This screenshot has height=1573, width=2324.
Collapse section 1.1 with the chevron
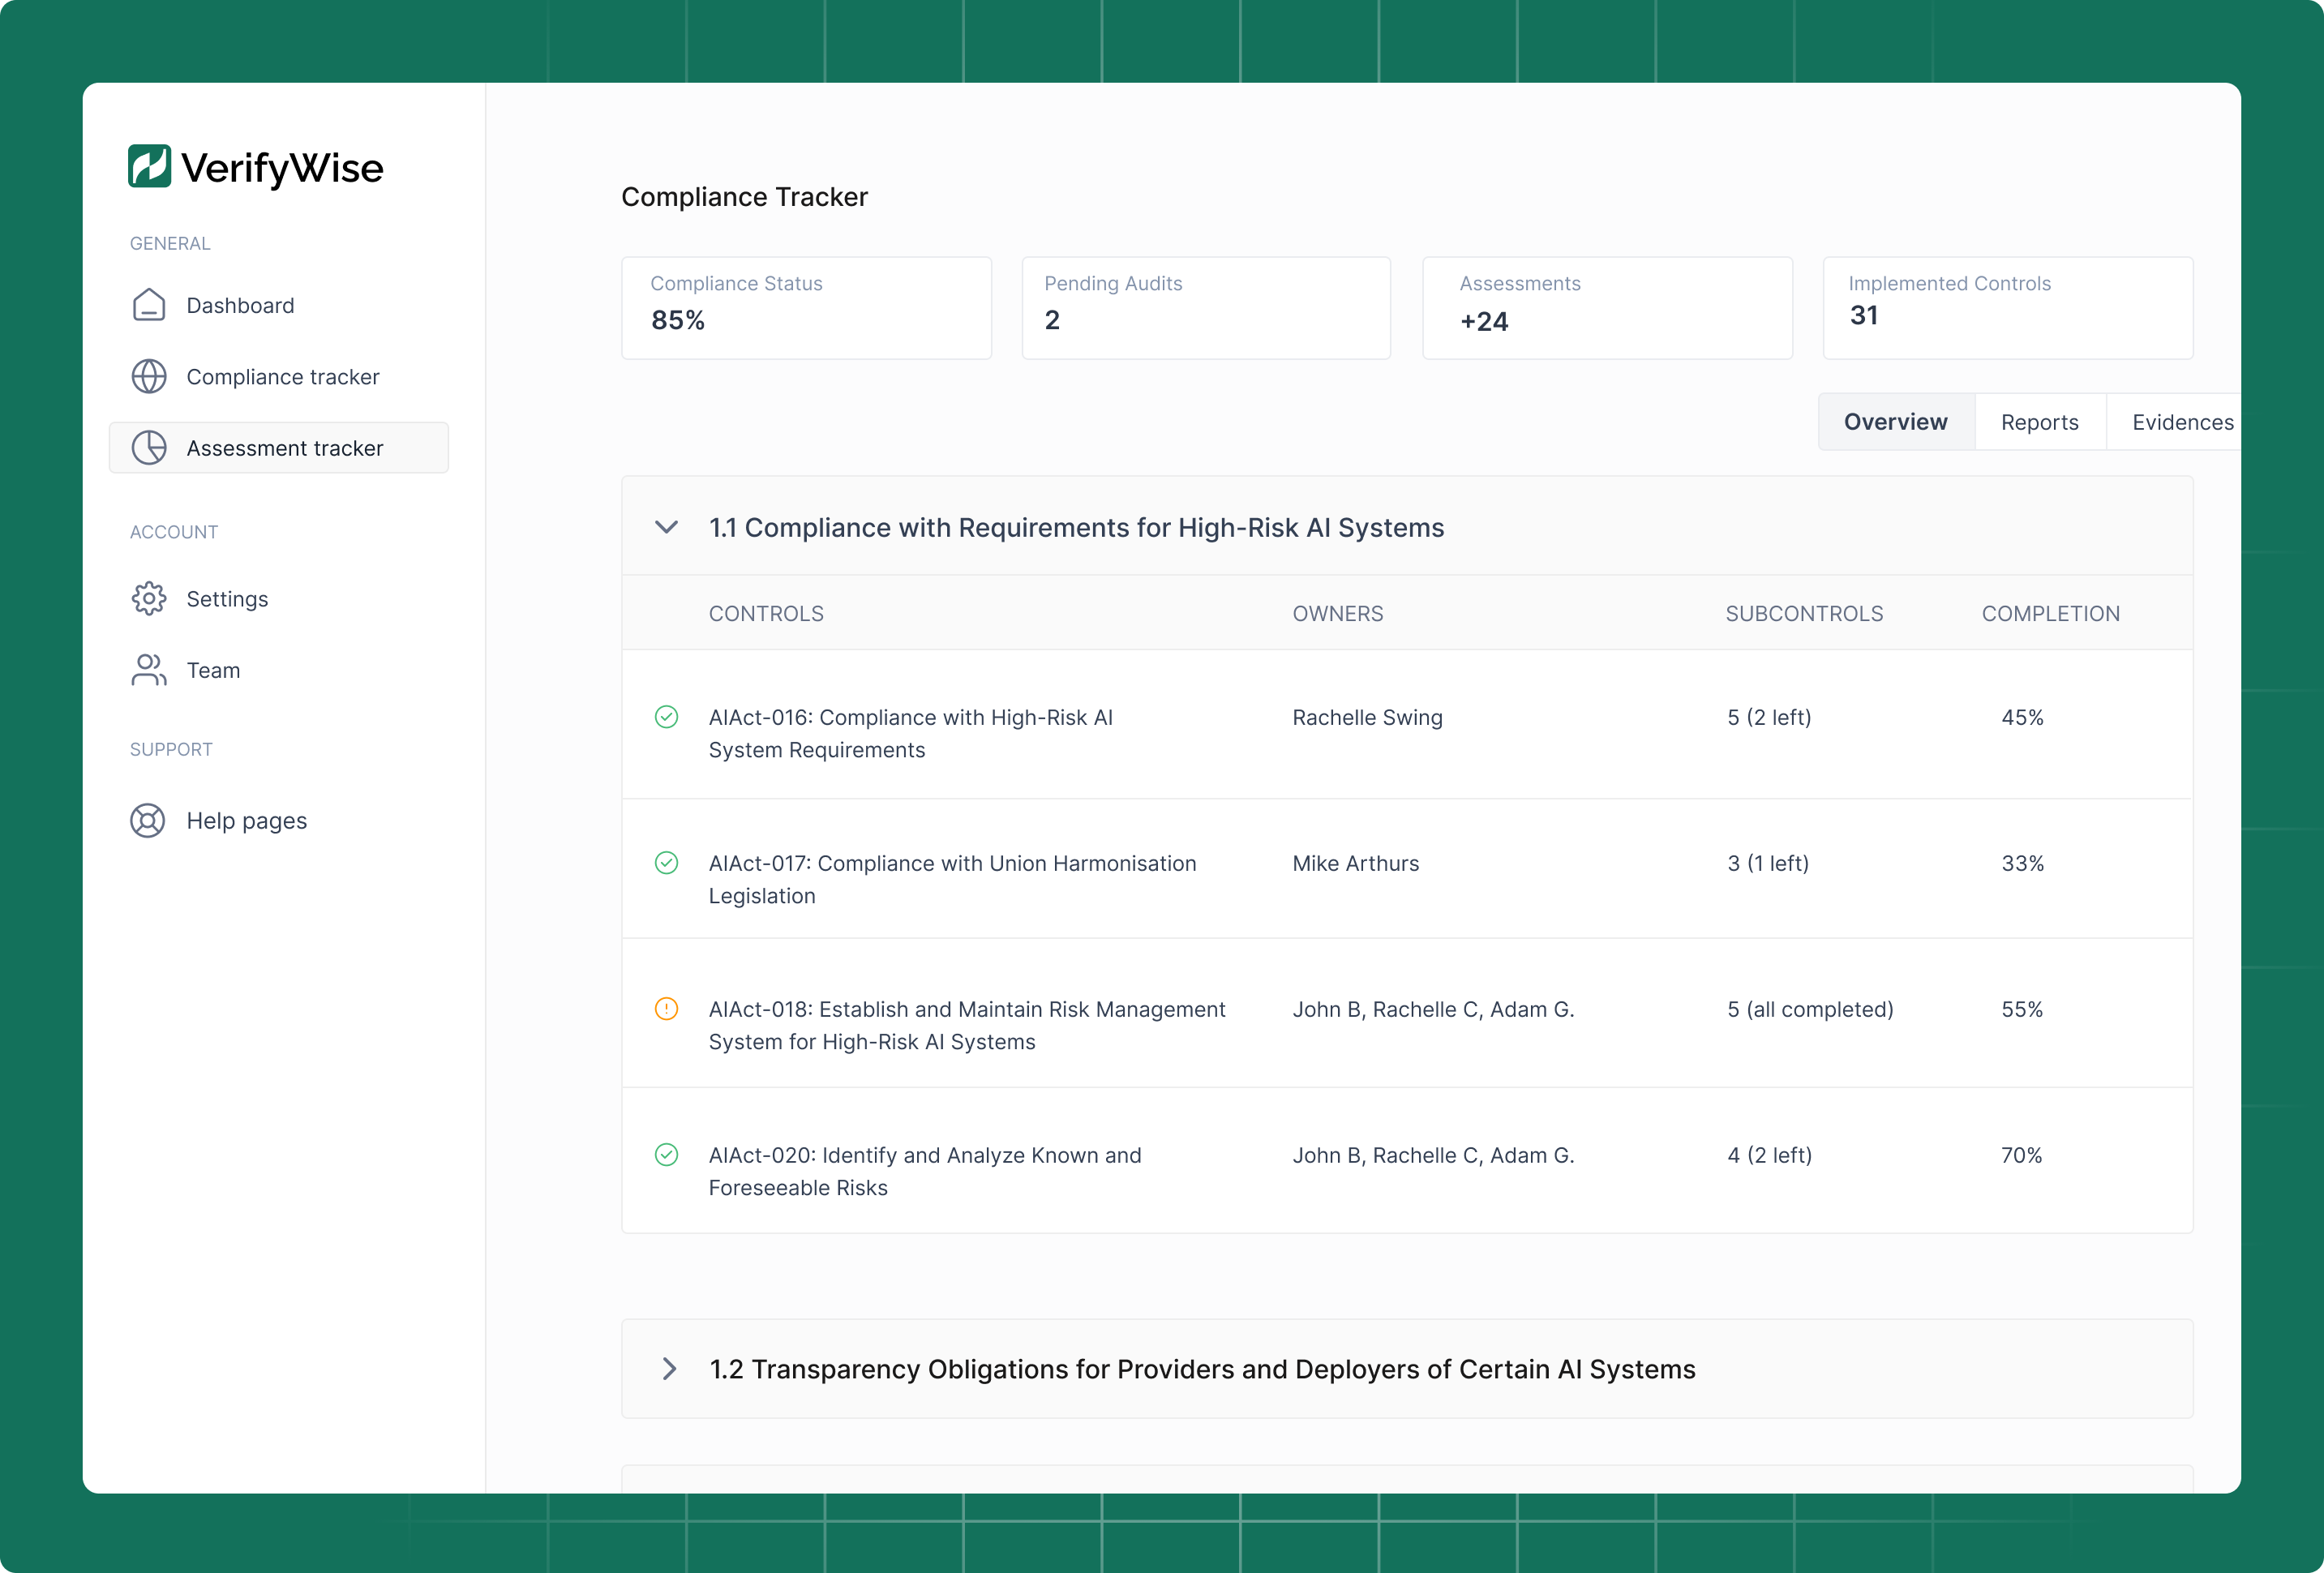point(667,527)
